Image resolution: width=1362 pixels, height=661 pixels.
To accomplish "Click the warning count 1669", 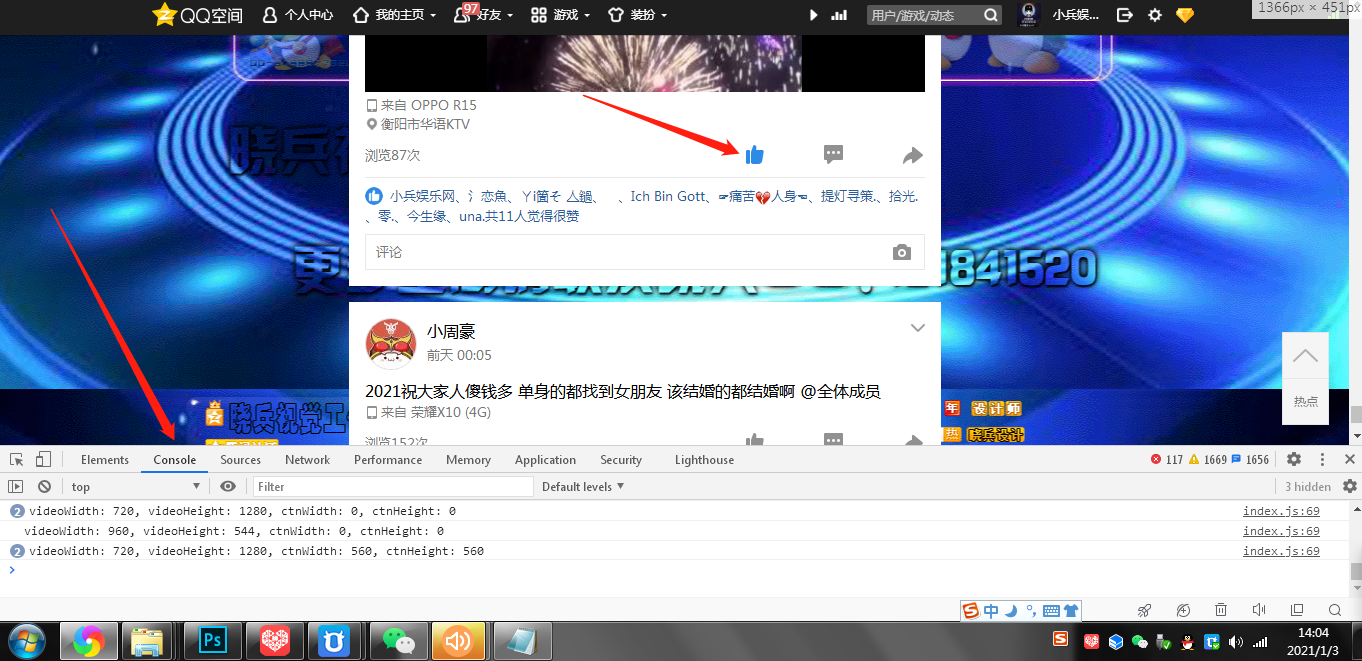I will (1208, 460).
